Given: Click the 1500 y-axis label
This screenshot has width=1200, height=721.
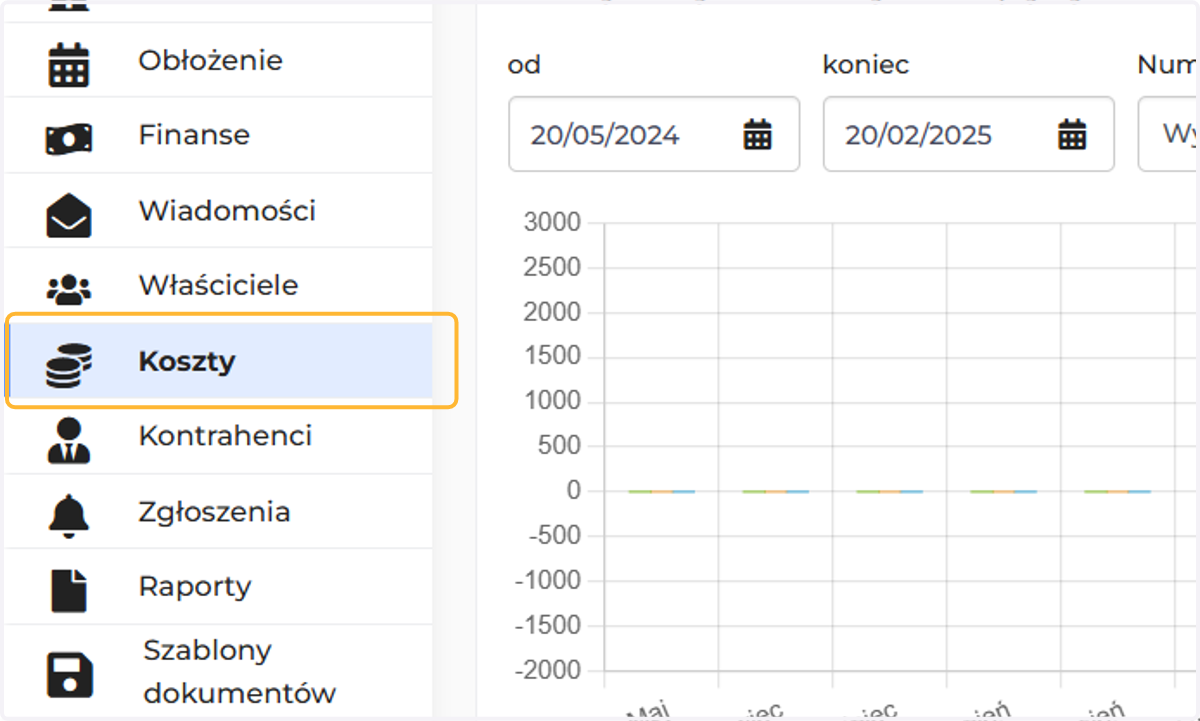Looking at the screenshot, I should click(552, 357).
